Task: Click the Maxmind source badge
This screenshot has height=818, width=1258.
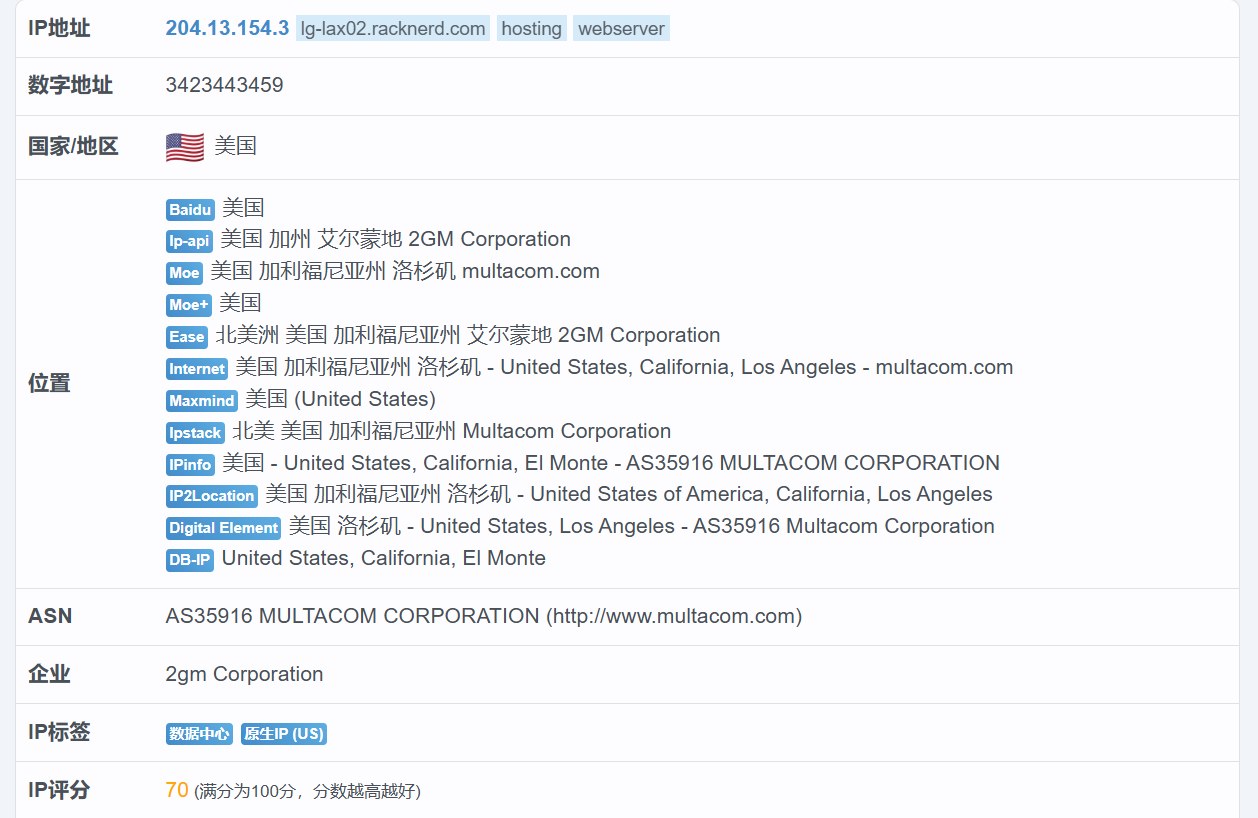Action: [202, 401]
